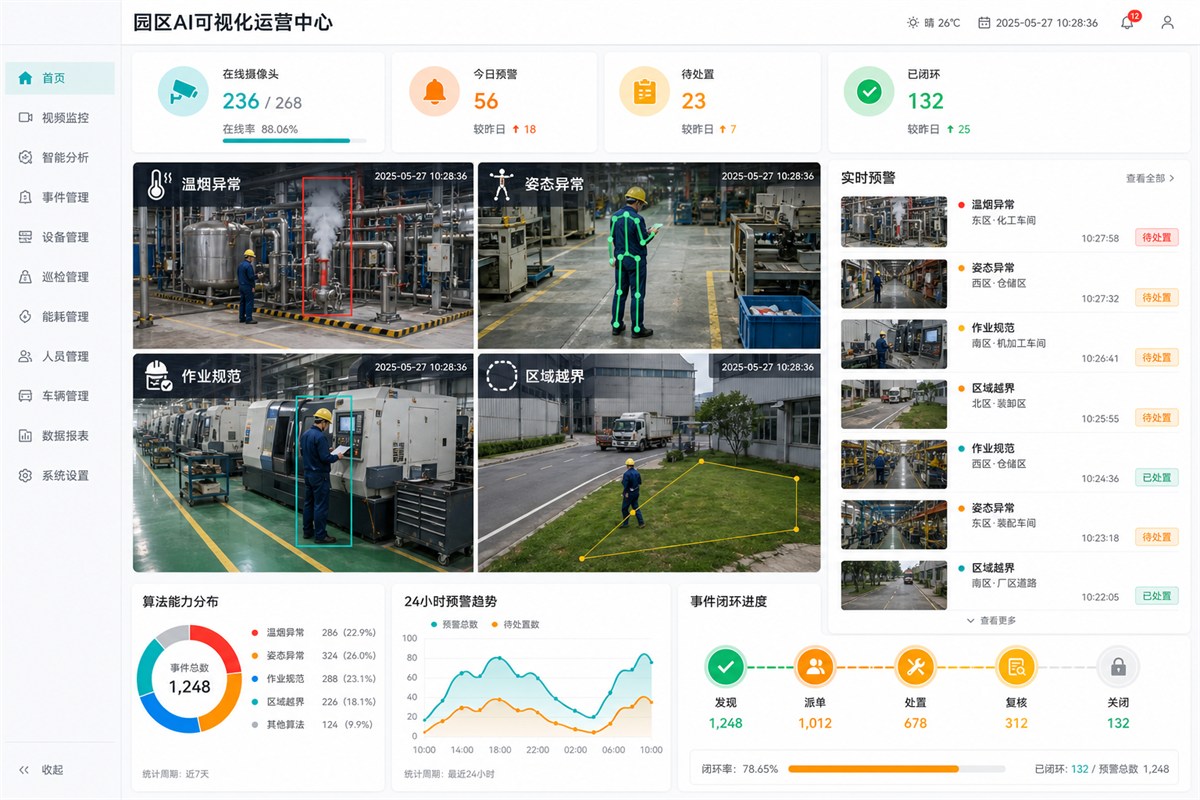Click the 闭环率 78.65% progress bar
This screenshot has height=800, width=1200.
tap(897, 769)
